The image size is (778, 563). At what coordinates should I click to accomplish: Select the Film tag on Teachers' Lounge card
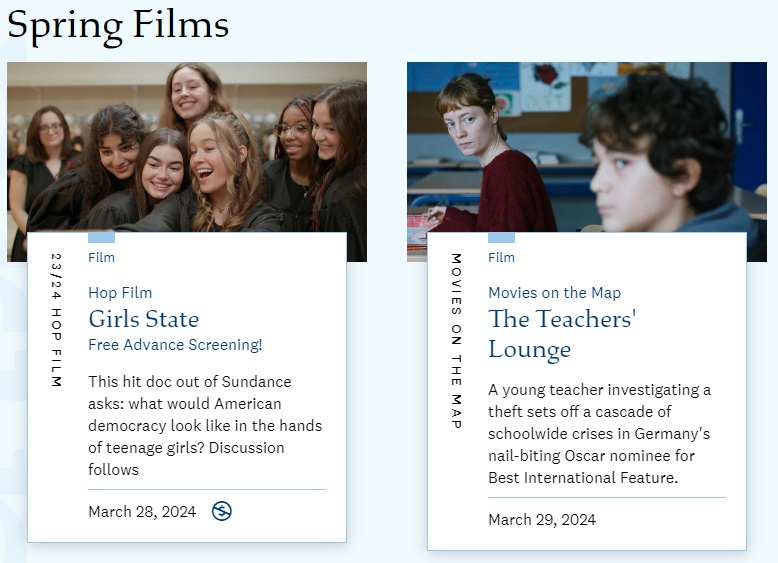[501, 257]
